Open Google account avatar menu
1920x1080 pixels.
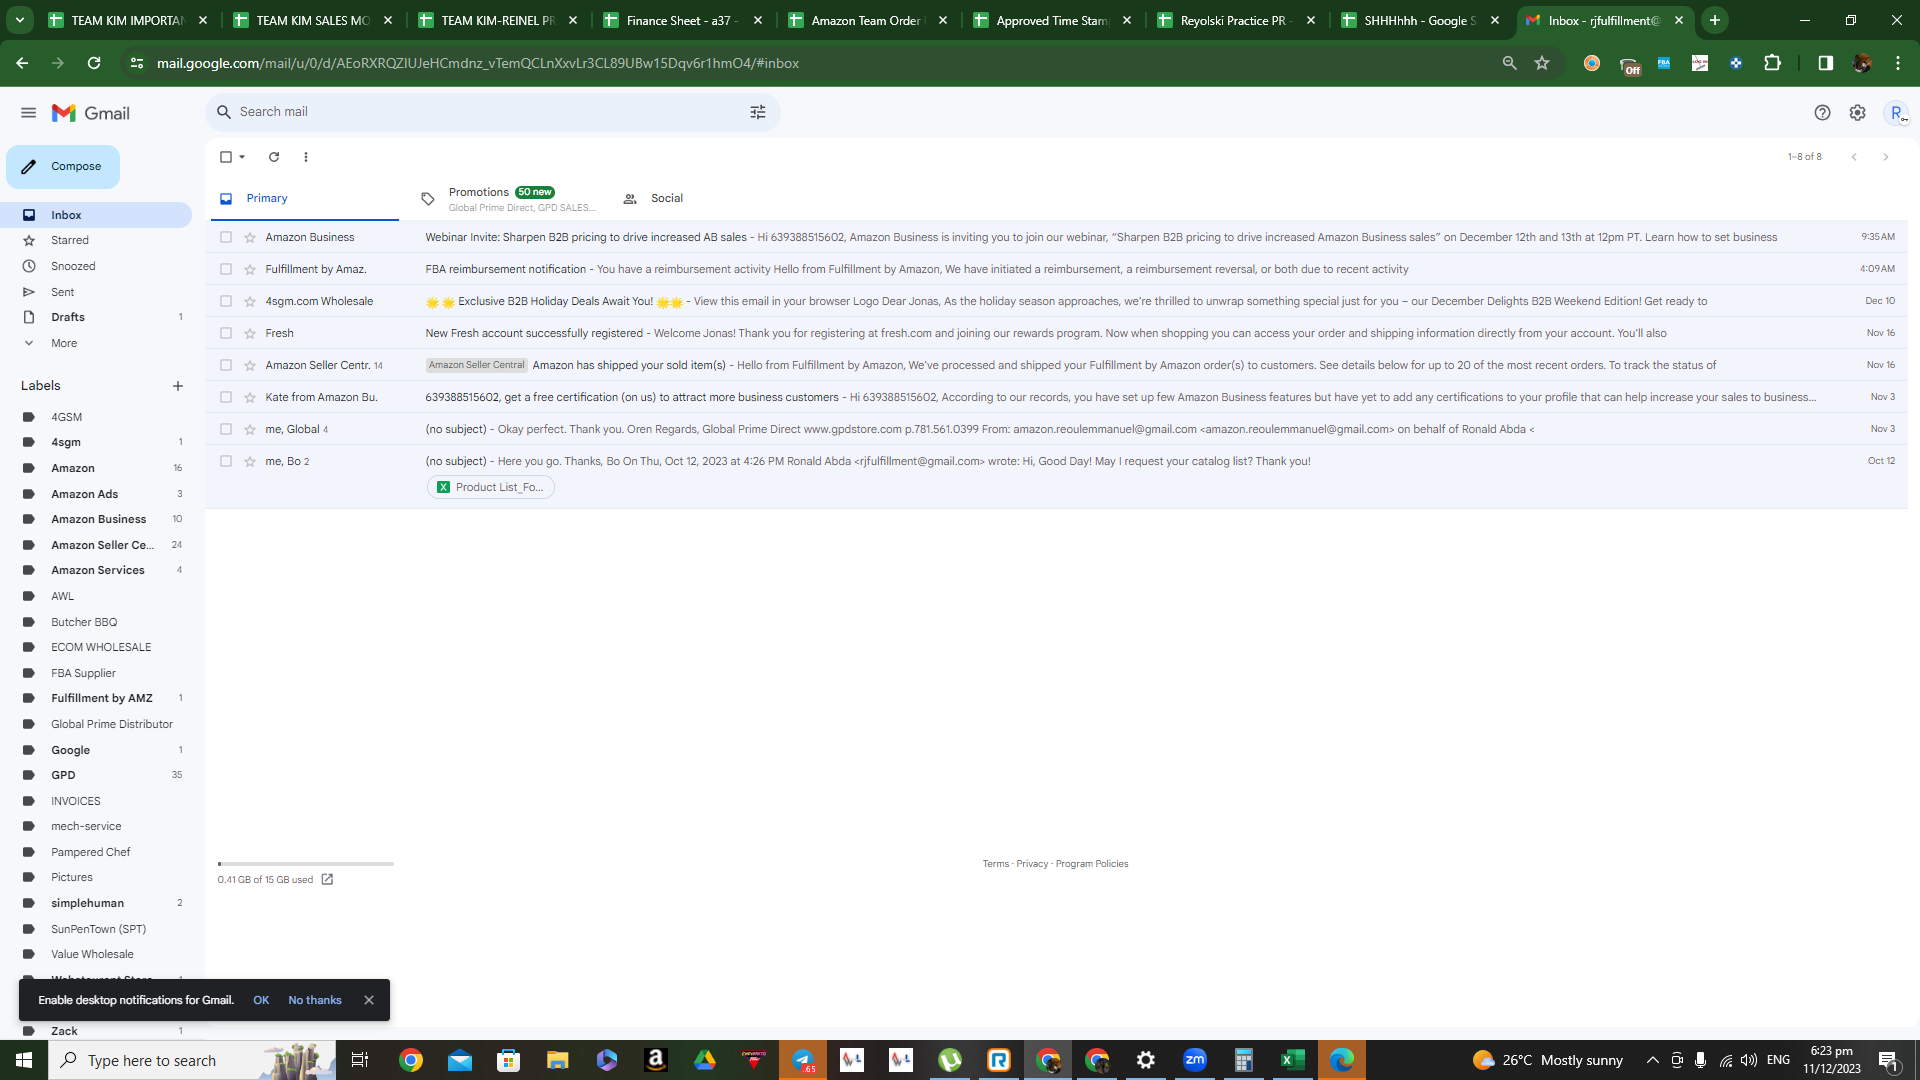[x=1896, y=113]
